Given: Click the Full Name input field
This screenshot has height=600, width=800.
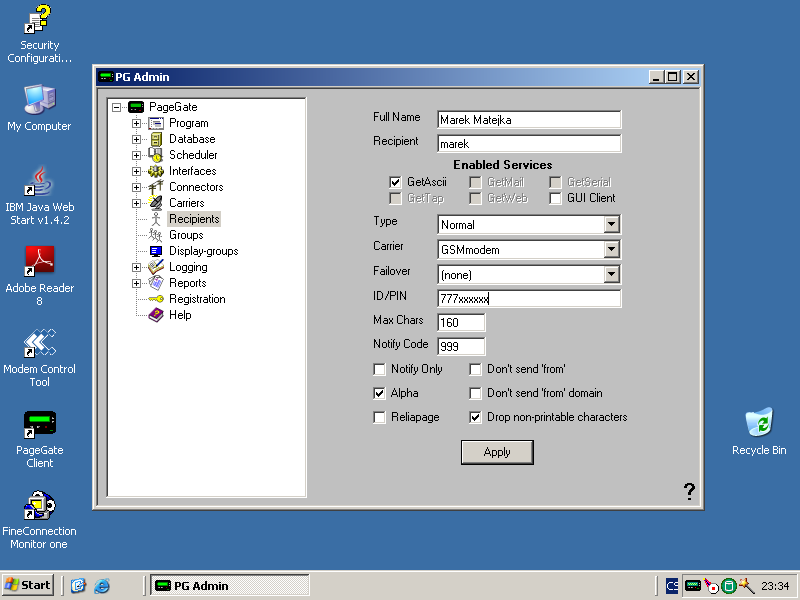Looking at the screenshot, I should pos(529,120).
